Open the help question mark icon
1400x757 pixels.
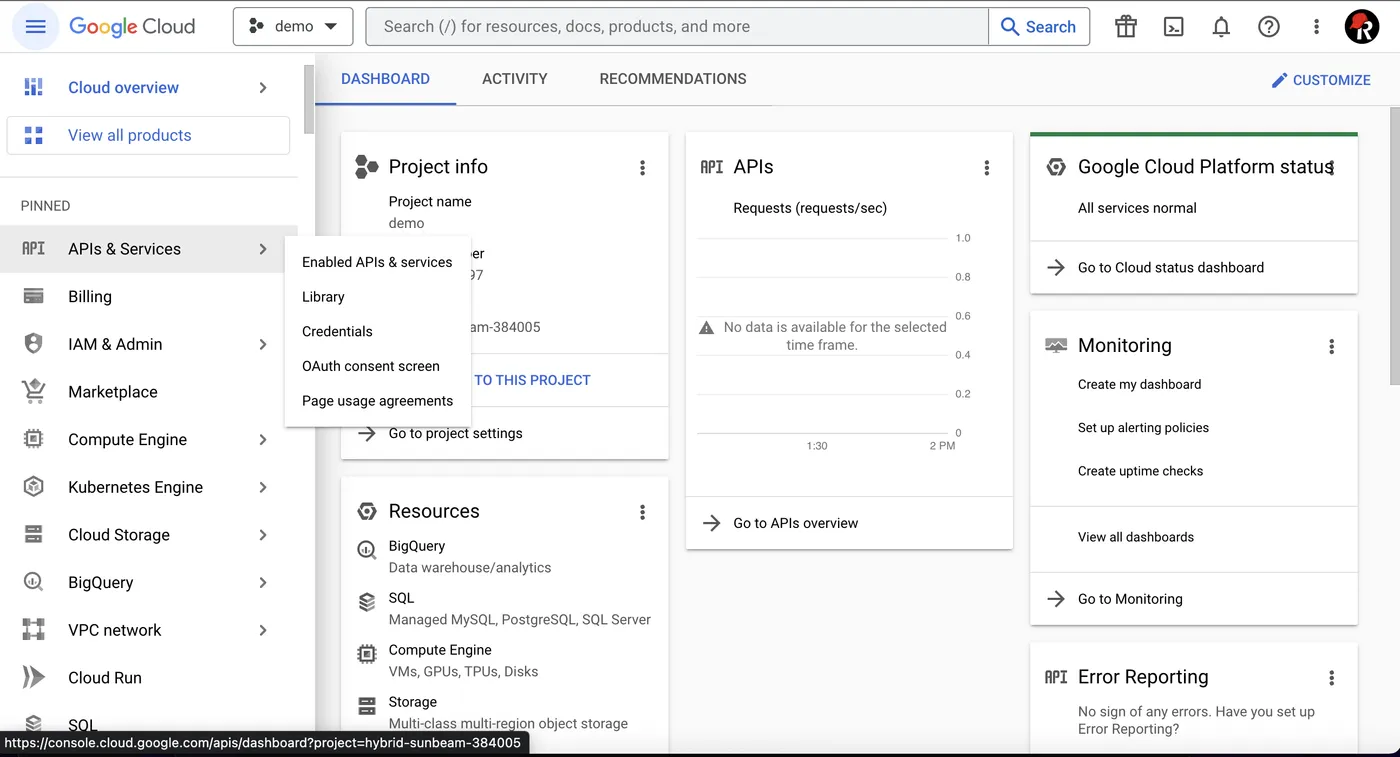[1269, 27]
